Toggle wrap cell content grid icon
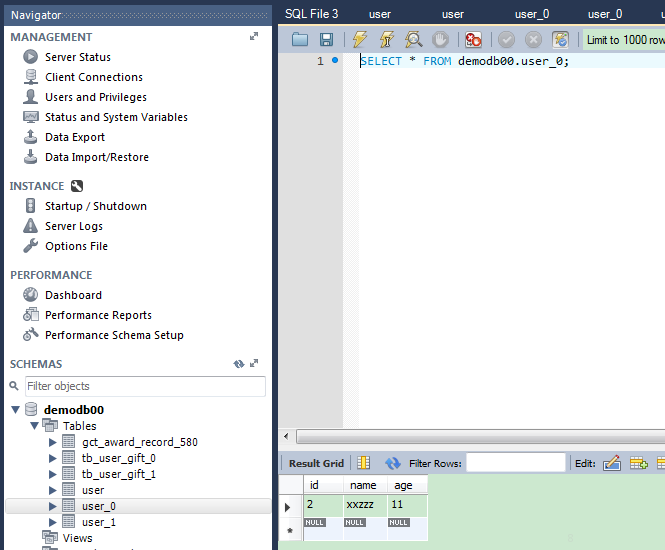 coord(363,463)
